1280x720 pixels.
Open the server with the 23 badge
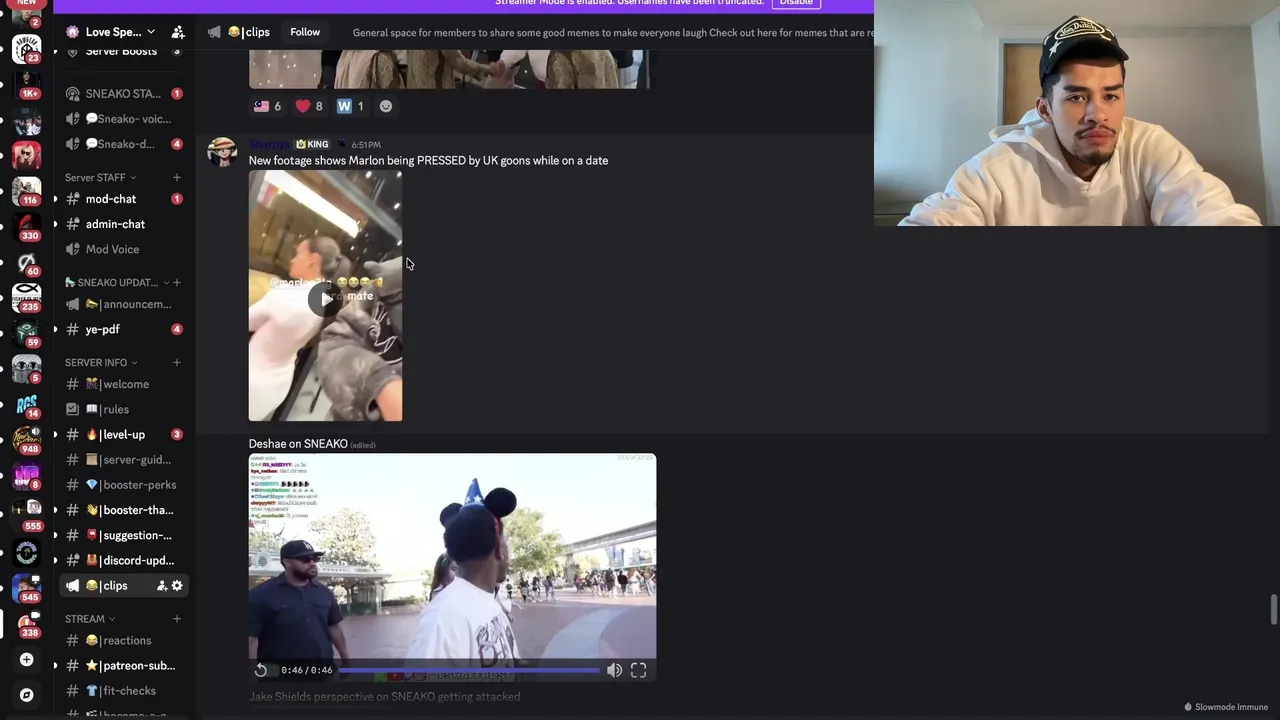tap(27, 47)
